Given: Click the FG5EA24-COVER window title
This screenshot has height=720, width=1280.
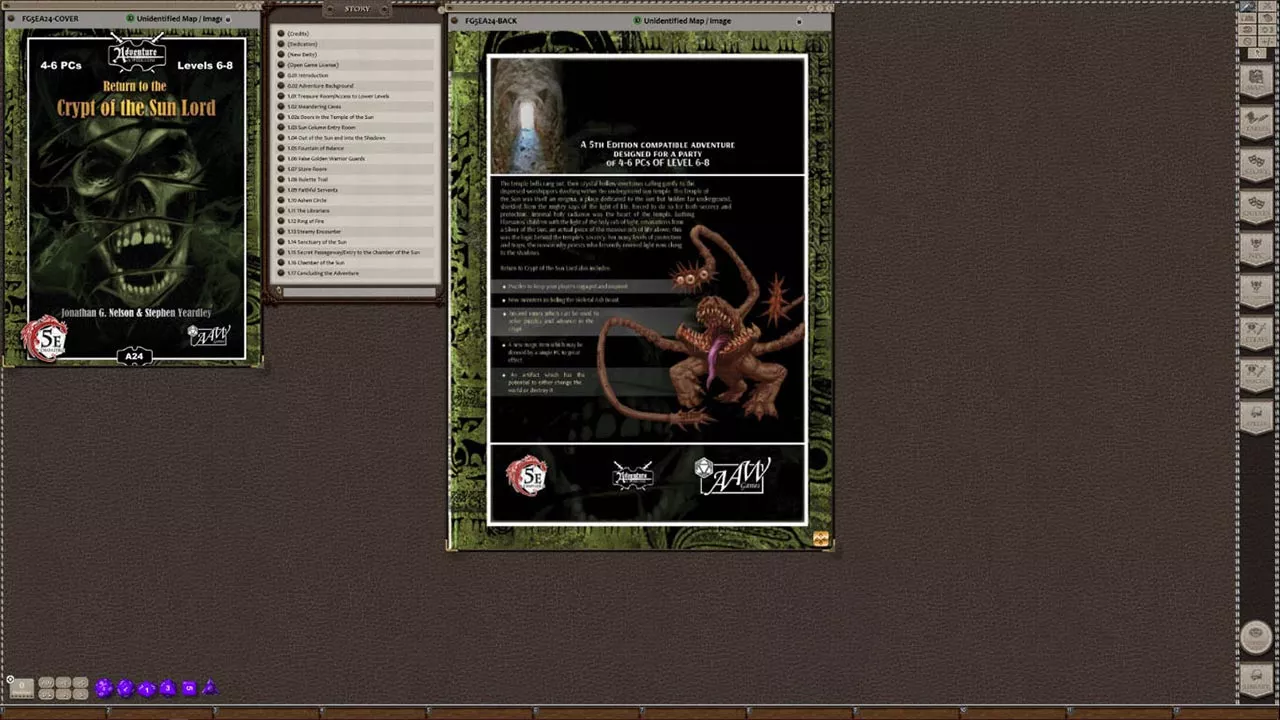Looking at the screenshot, I should point(50,19).
